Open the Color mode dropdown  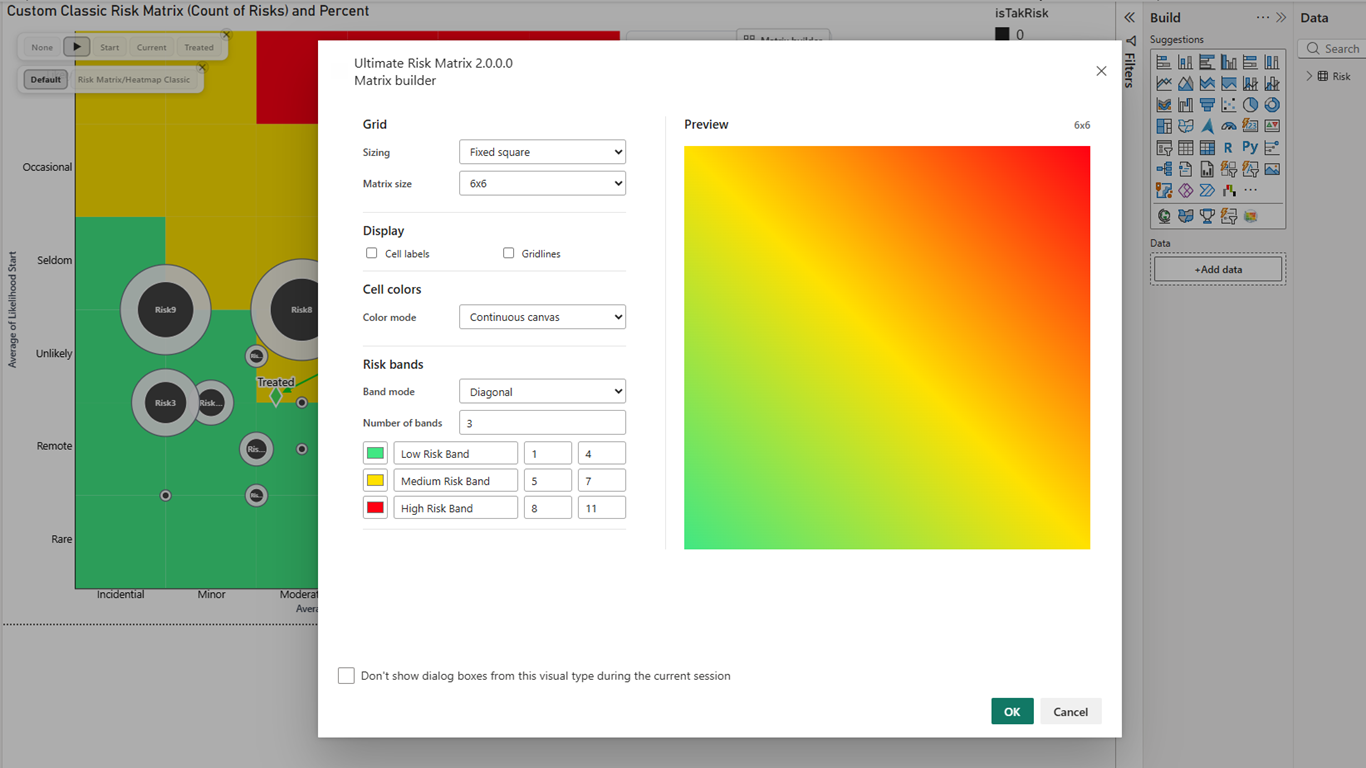(542, 317)
